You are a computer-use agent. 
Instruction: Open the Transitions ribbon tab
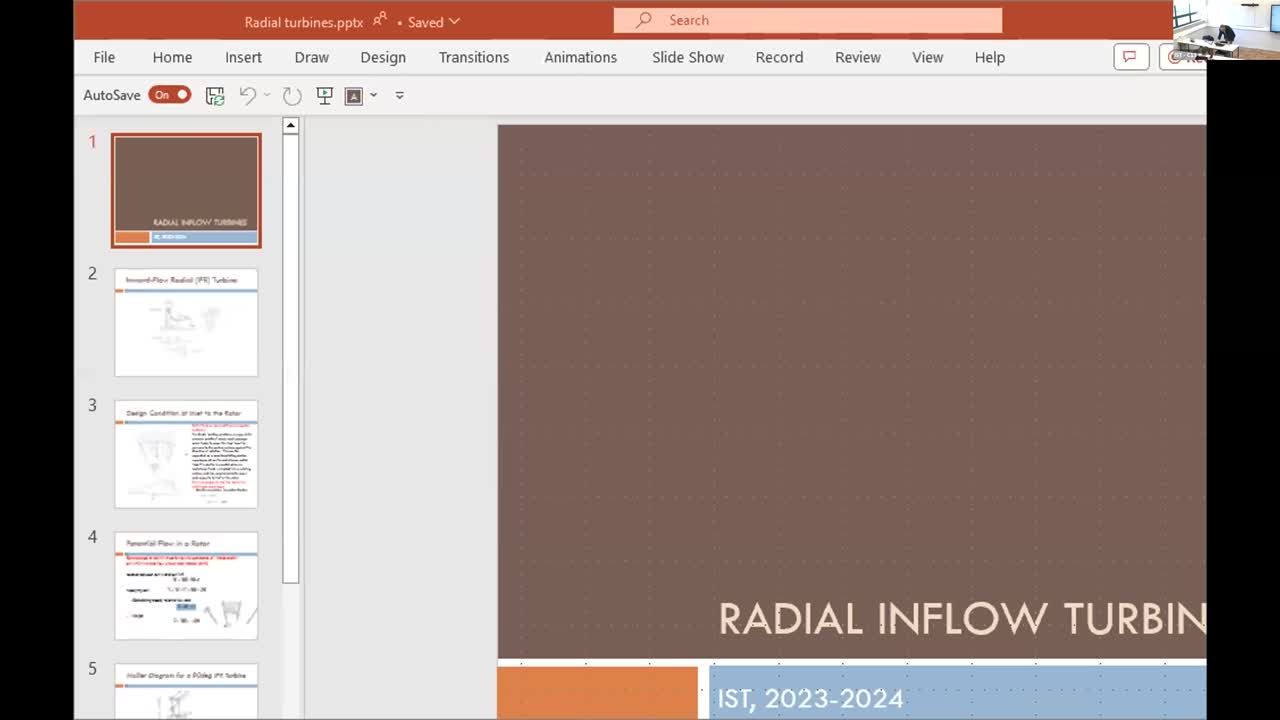[473, 57]
